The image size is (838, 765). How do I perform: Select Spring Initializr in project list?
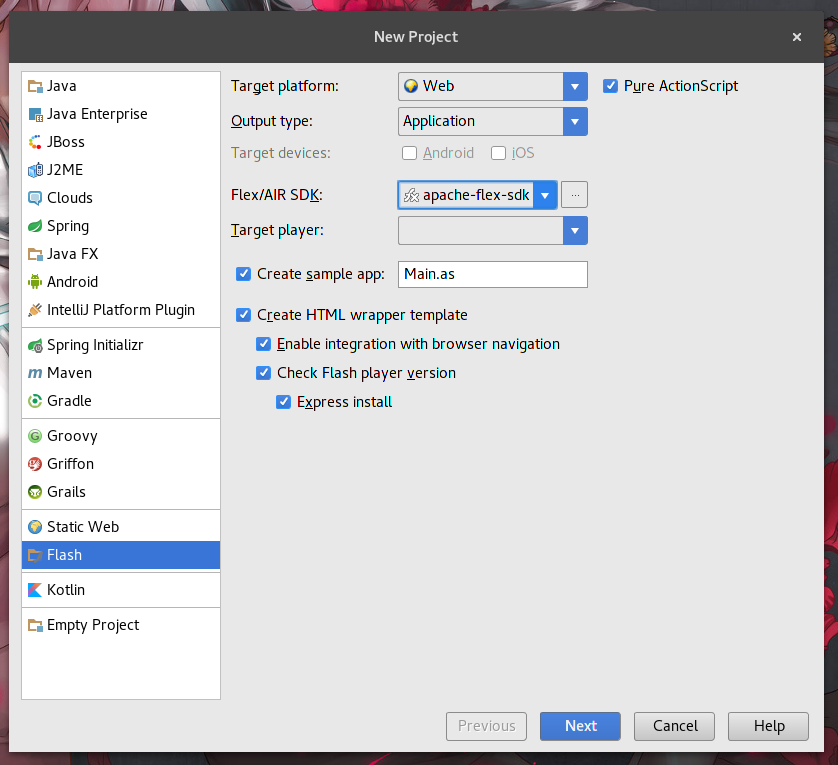(x=121, y=345)
